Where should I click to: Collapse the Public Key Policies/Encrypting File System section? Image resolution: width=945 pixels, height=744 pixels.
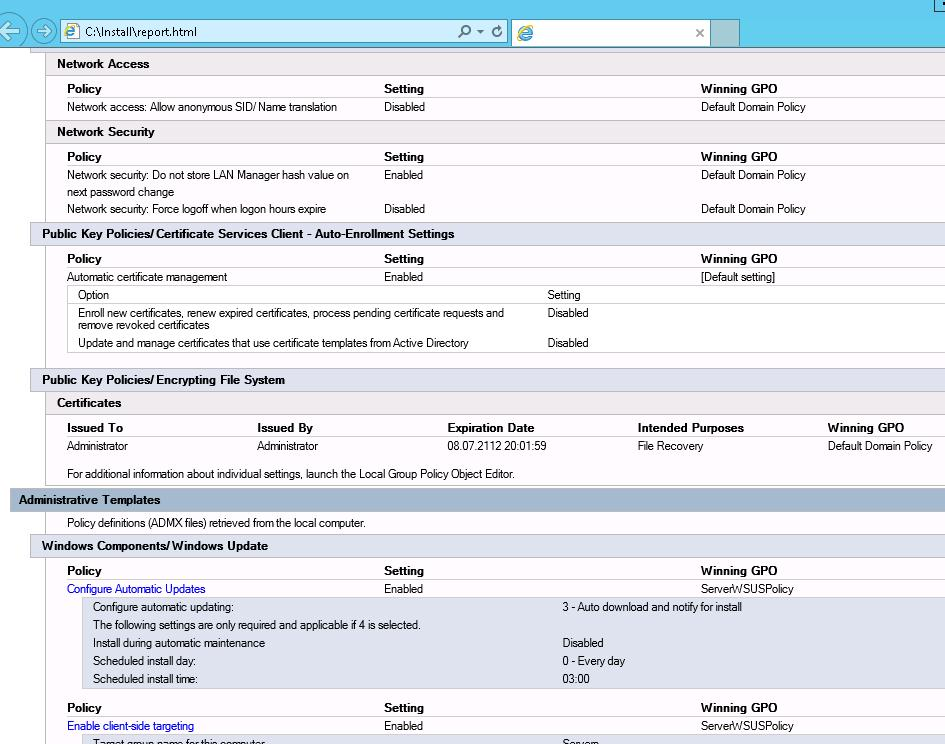tap(163, 380)
